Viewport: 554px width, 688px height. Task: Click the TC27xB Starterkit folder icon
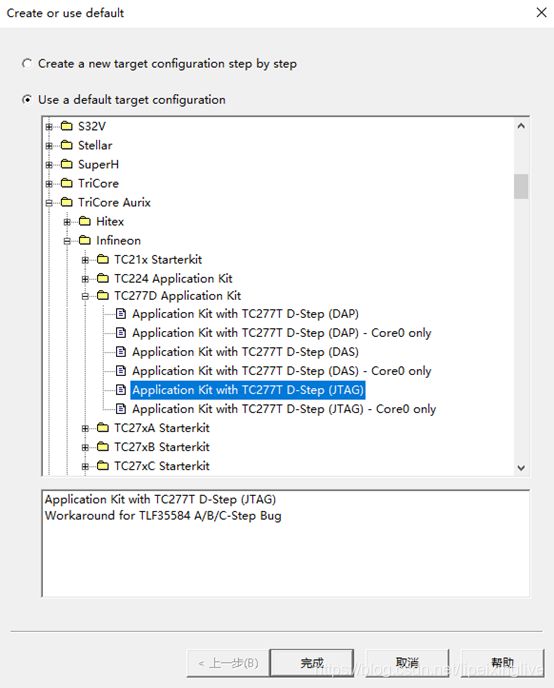click(x=103, y=447)
